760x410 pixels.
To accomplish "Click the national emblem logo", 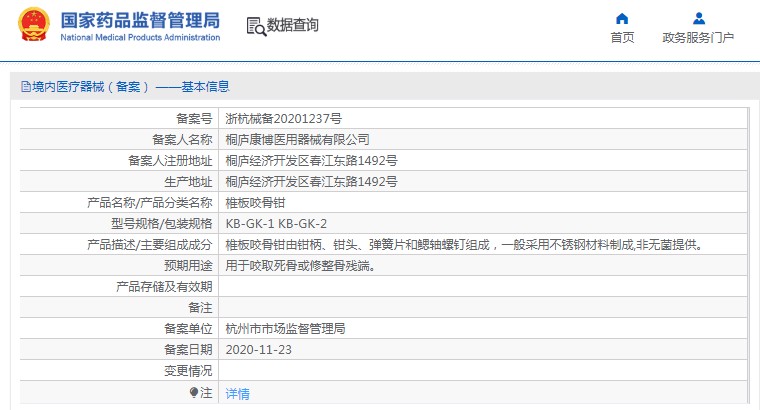I will coord(34,24).
